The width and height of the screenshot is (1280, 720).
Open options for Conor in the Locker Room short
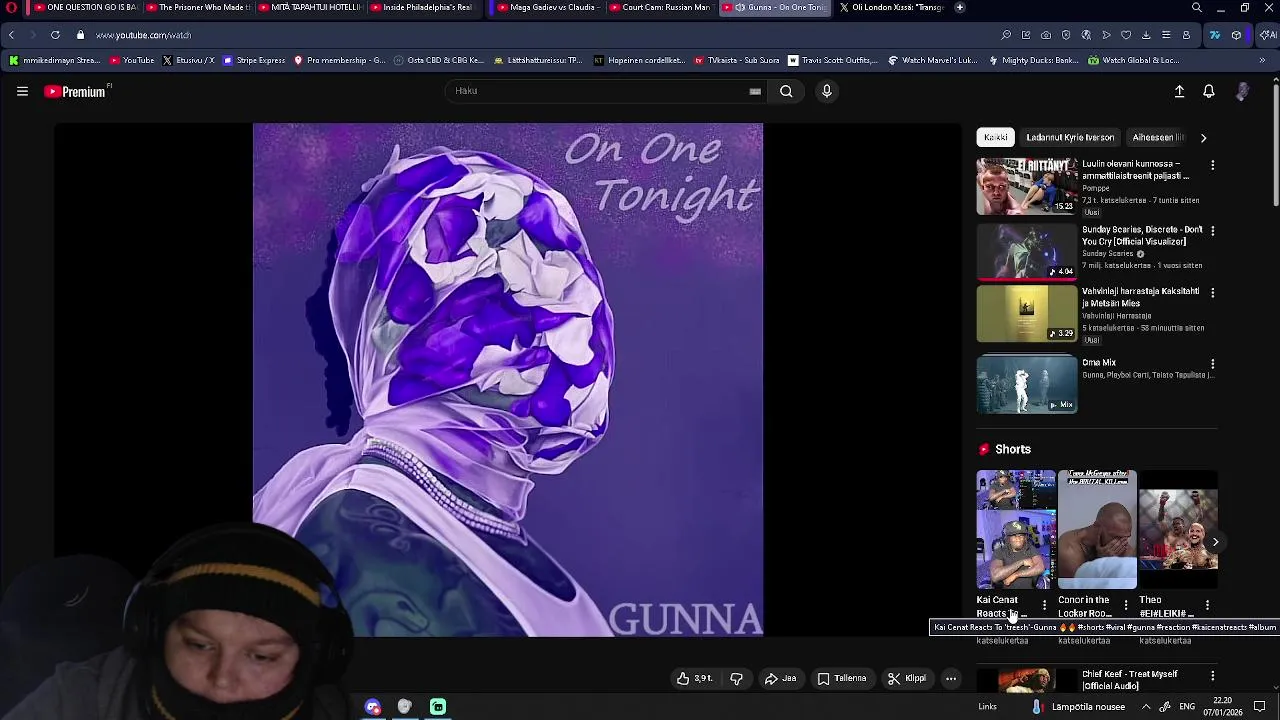point(1126,605)
